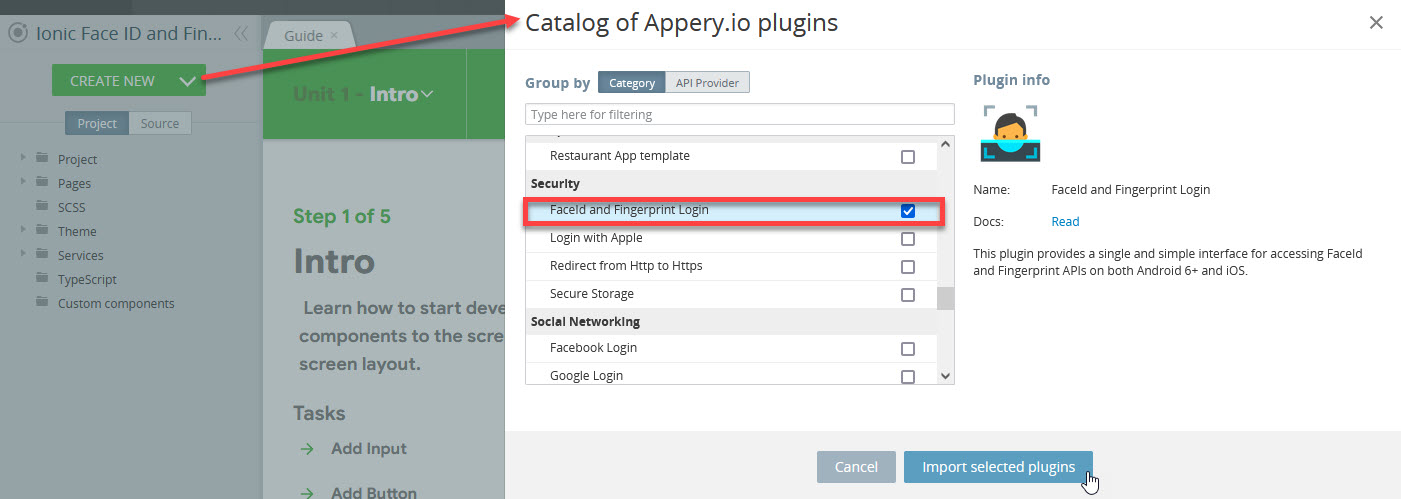Image resolution: width=1401 pixels, height=499 pixels.
Task: Switch to the Project tab
Action: coord(97,124)
